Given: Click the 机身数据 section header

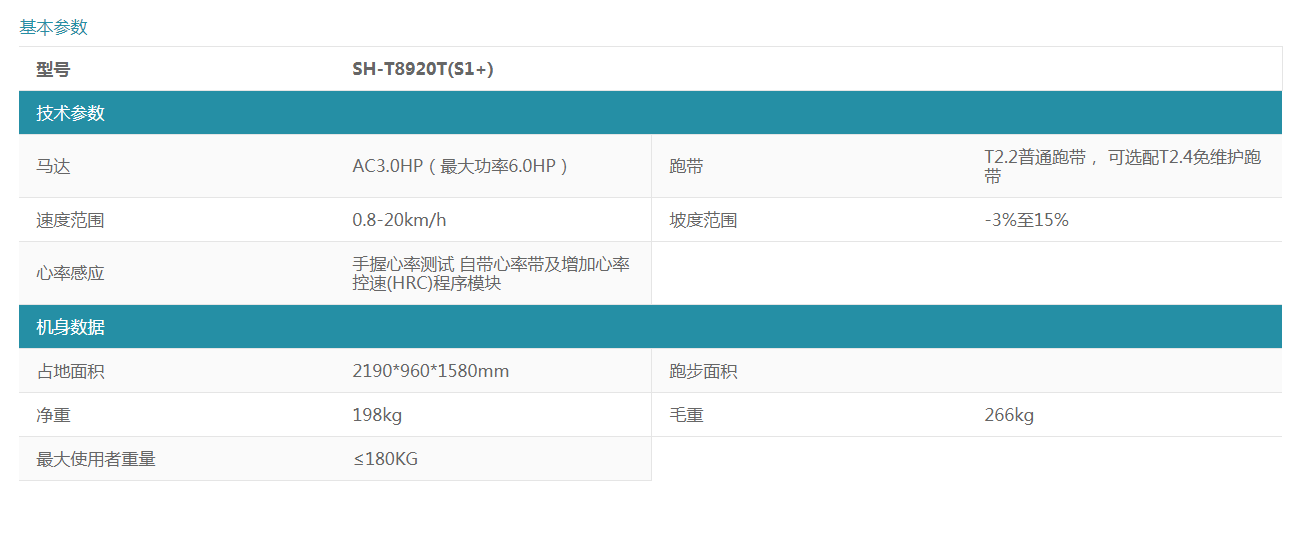Looking at the screenshot, I should click(x=70, y=327).
